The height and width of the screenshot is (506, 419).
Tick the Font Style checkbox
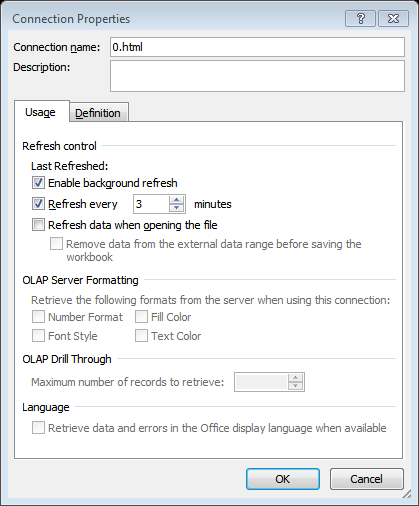[38, 336]
